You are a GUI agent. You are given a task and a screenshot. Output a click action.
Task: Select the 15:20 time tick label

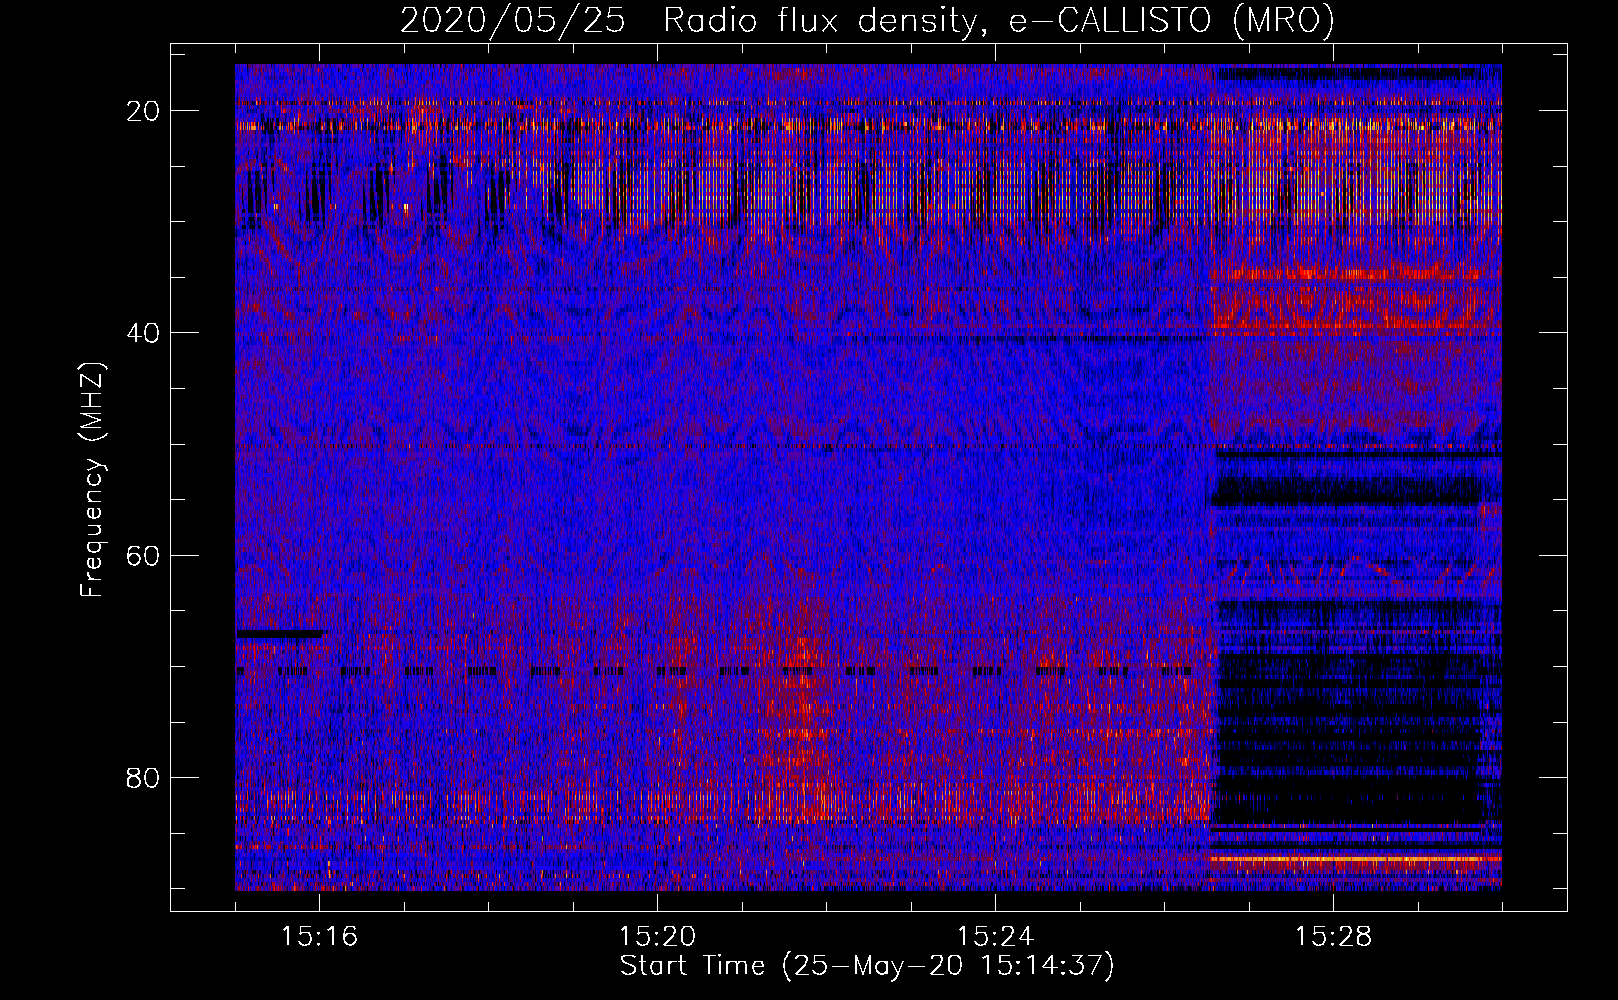[x=658, y=937]
